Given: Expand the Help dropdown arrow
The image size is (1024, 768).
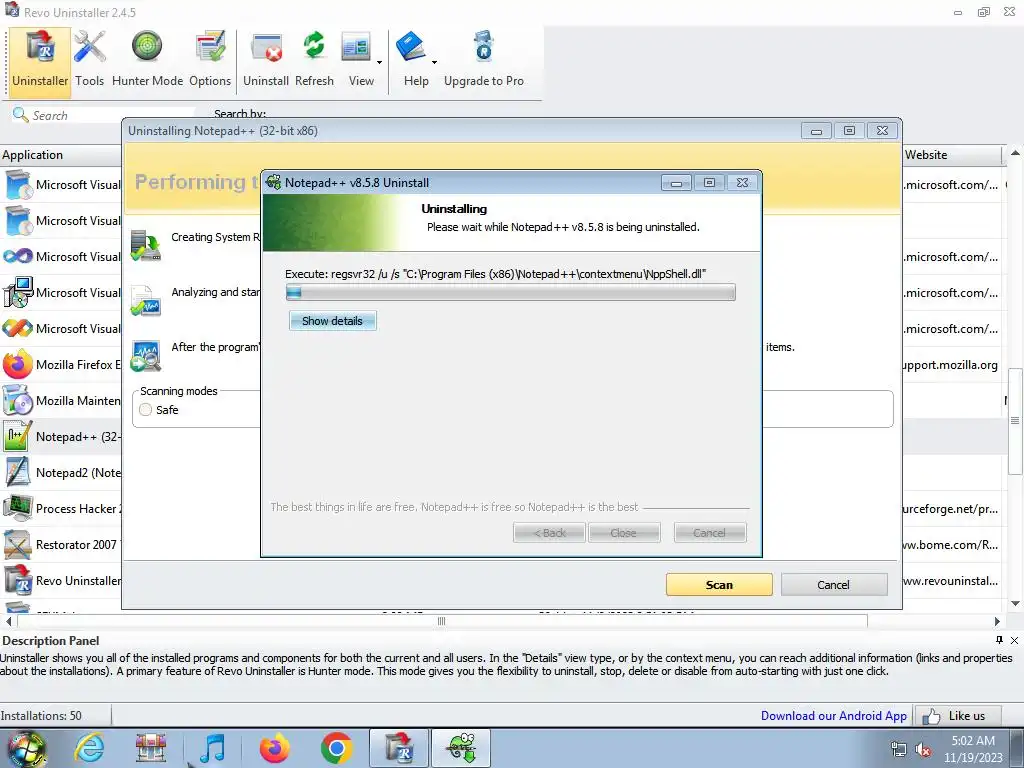Looking at the screenshot, I should point(434,63).
